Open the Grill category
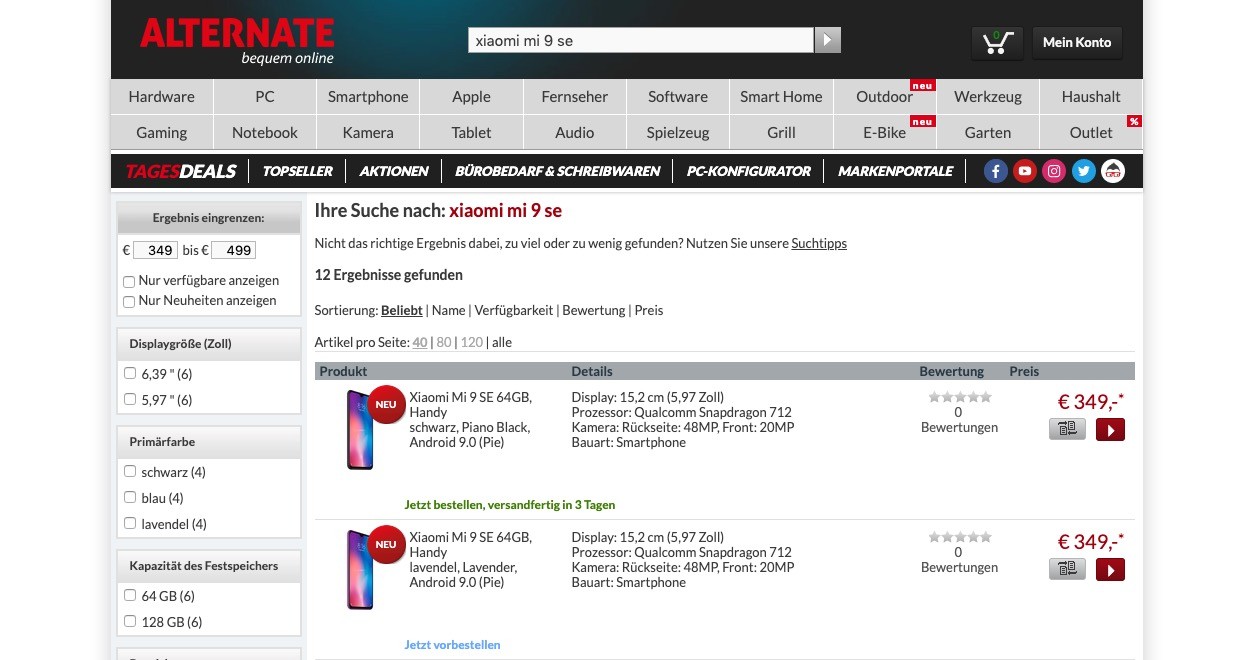The width and height of the screenshot is (1255, 660). [x=781, y=132]
